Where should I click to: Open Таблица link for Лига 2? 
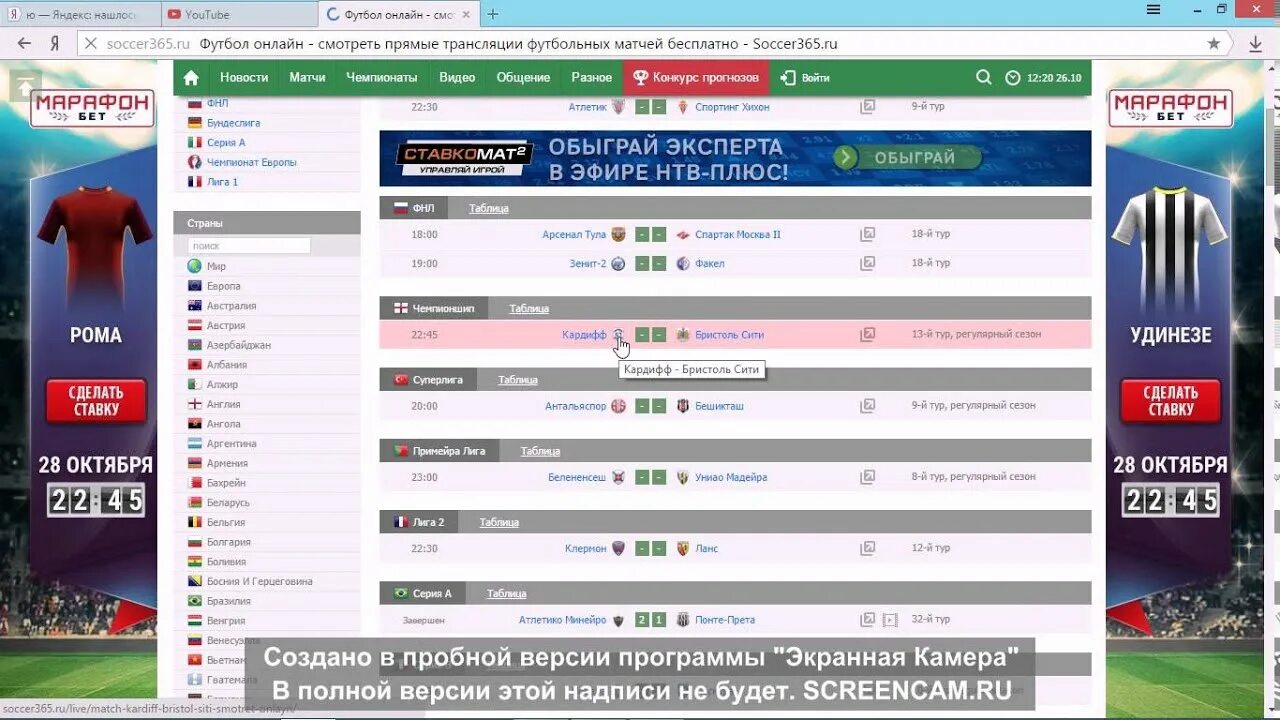(x=499, y=522)
